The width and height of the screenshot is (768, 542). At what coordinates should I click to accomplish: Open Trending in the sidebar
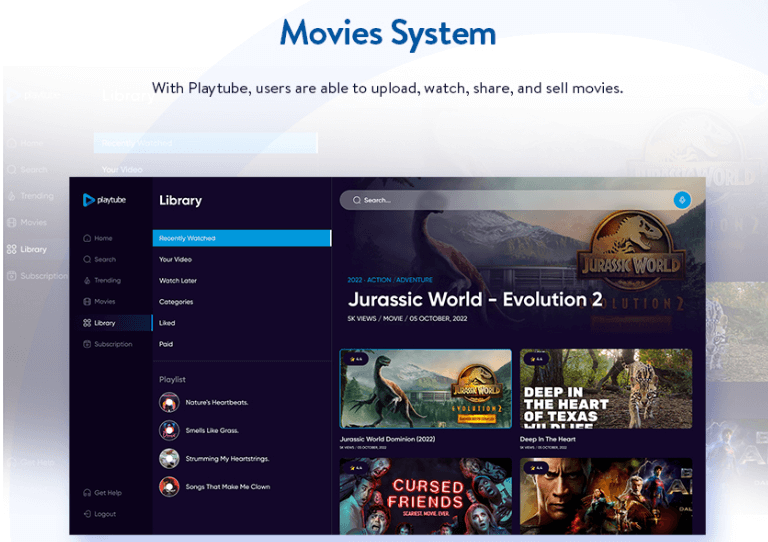point(102,280)
